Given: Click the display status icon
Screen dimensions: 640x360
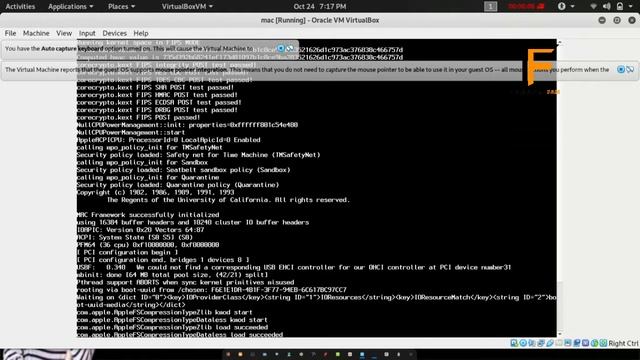Looking at the screenshot, I should click(x=568, y=343).
